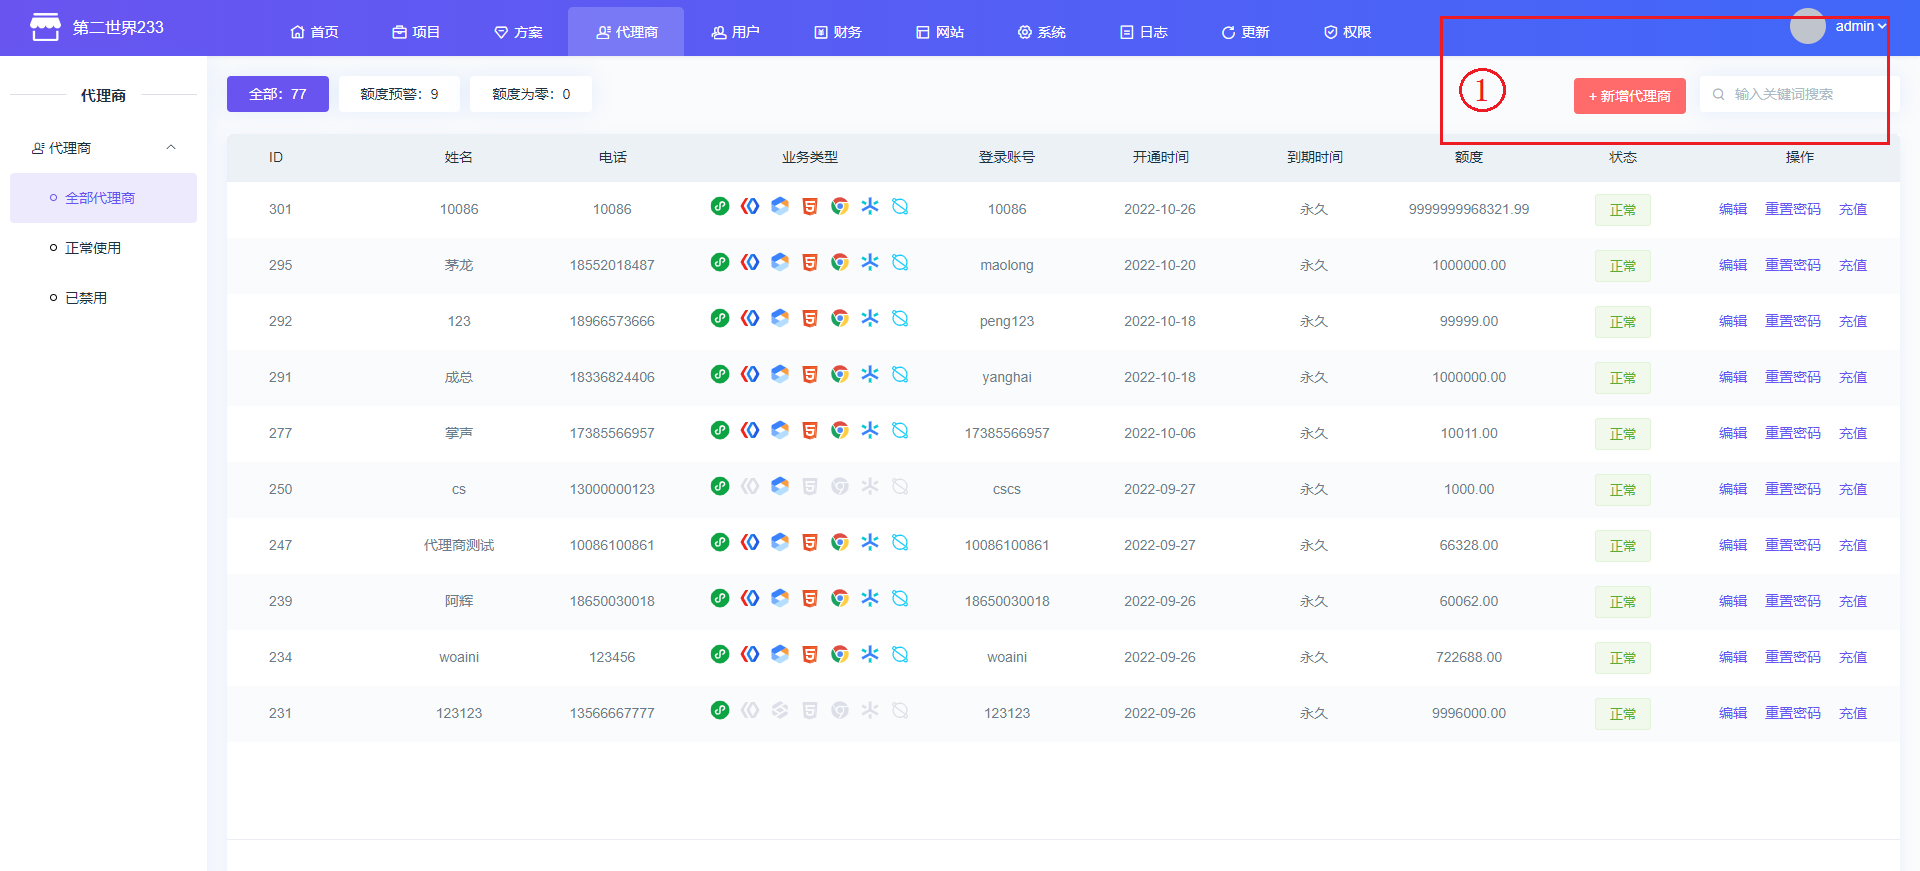1920x871 pixels.
Task: Focus the keyword search input
Action: click(x=1798, y=94)
